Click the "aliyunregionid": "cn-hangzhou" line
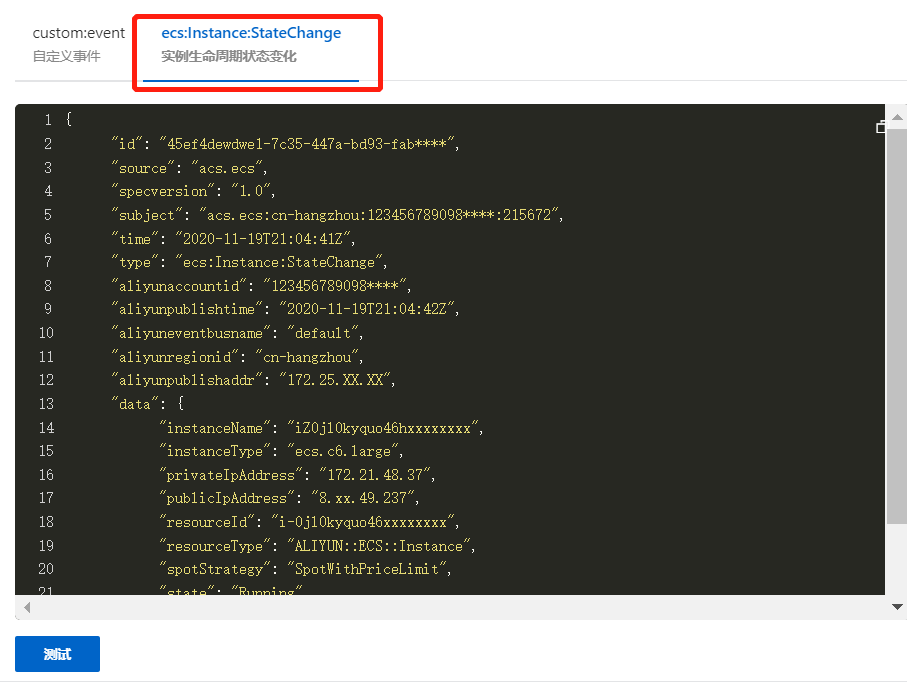 click(x=237, y=357)
